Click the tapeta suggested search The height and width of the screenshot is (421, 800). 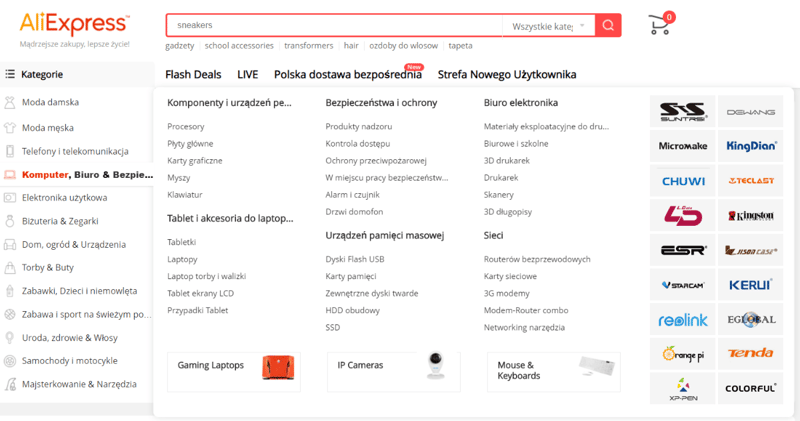(x=460, y=45)
